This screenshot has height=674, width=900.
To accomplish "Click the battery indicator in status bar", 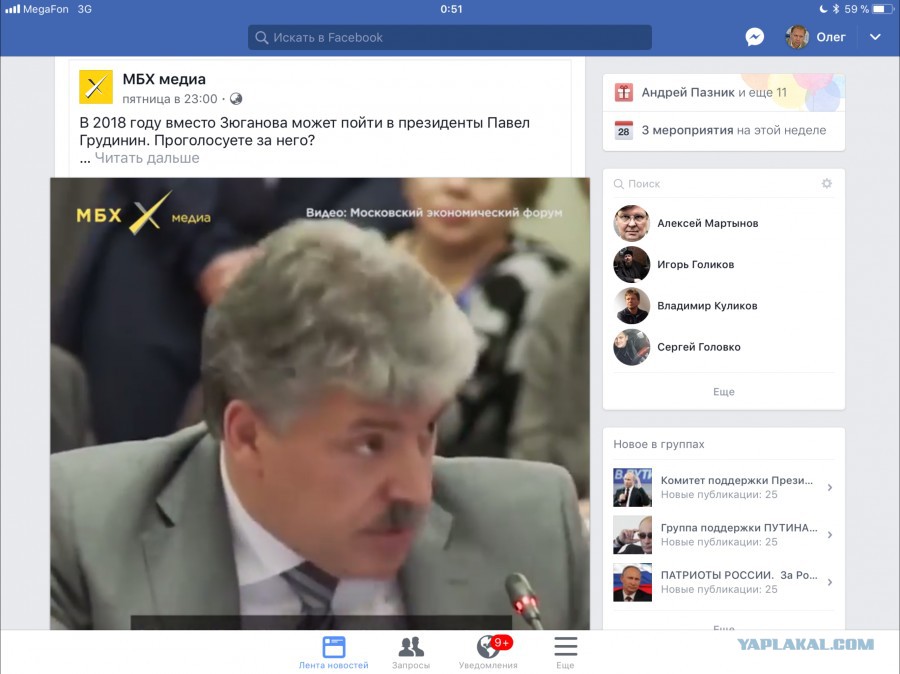I will [882, 9].
